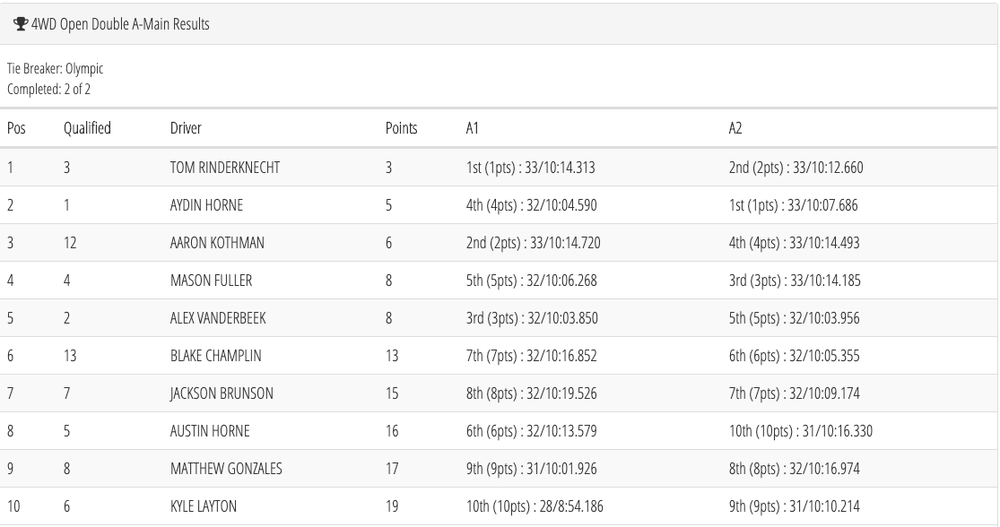This screenshot has width=1000, height=527.
Task: Click the A2 column header
Action: coord(736,128)
